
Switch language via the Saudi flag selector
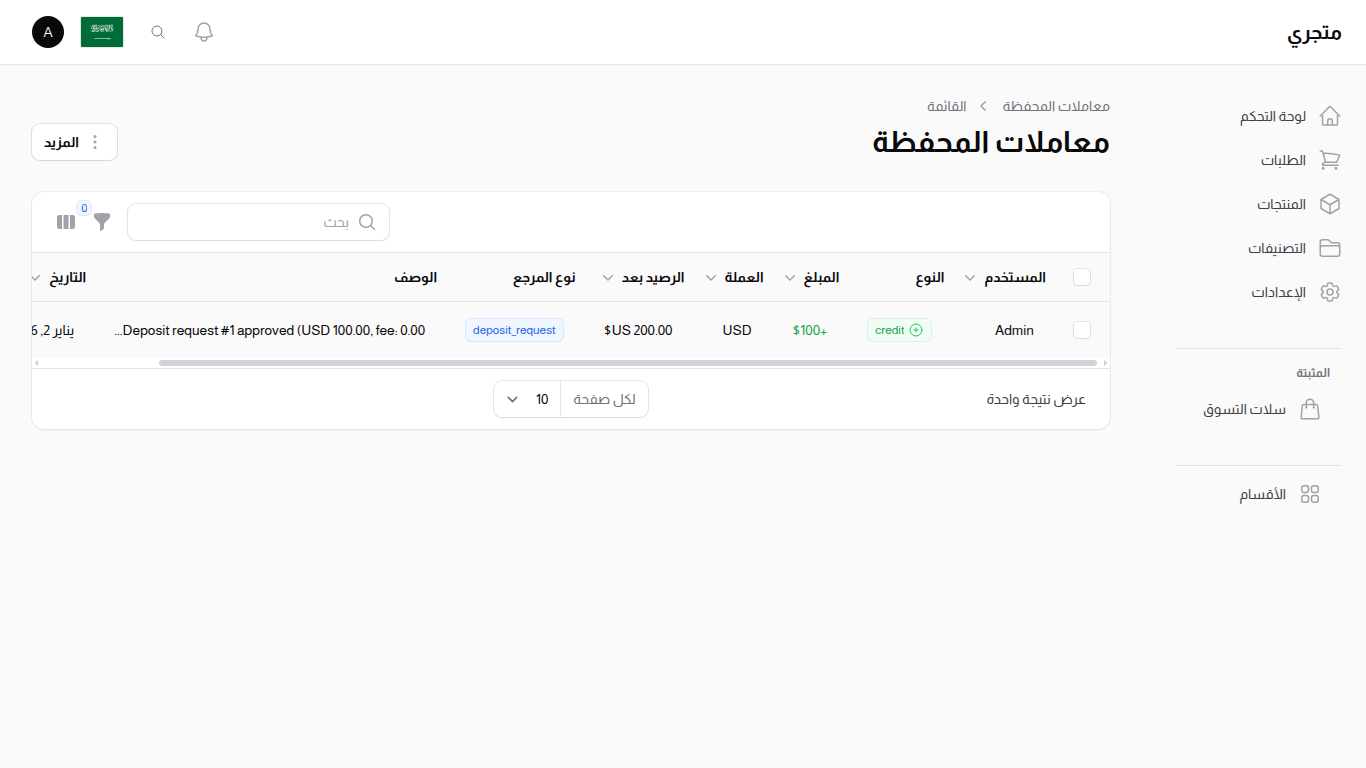tap(102, 31)
